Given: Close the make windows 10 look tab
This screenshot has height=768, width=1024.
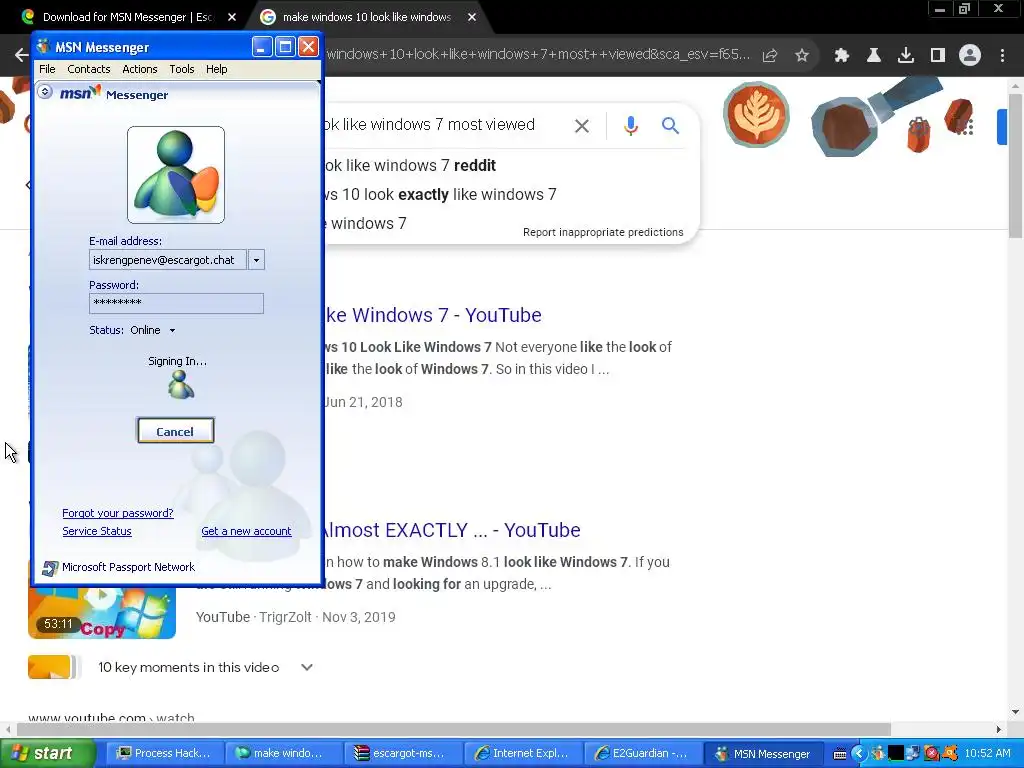Looking at the screenshot, I should (472, 17).
